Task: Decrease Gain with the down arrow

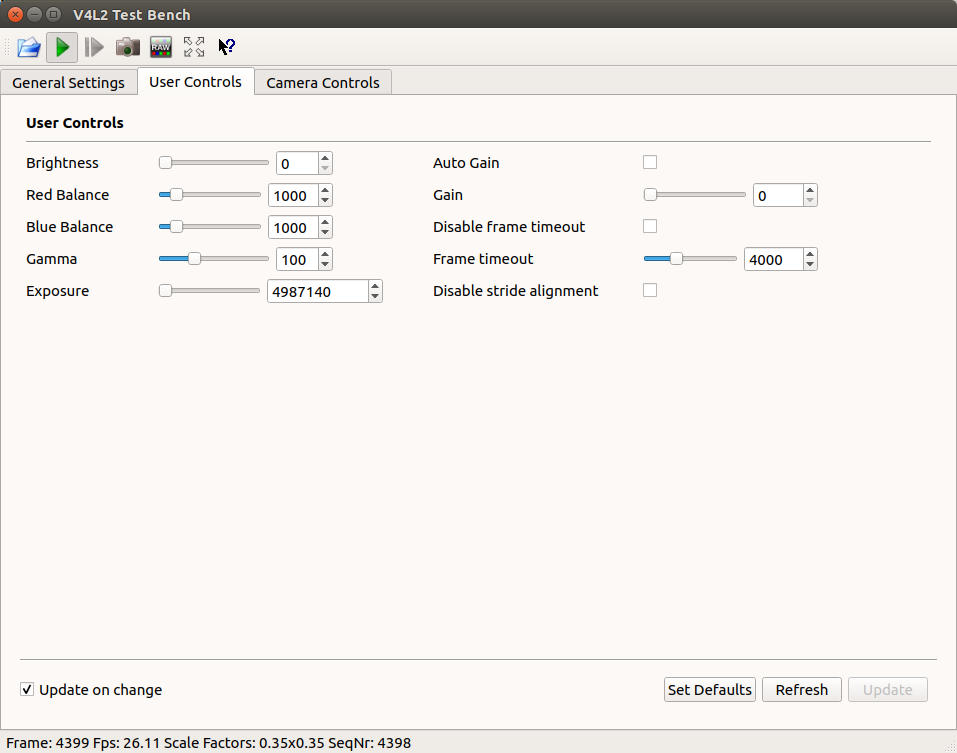Action: click(x=810, y=201)
